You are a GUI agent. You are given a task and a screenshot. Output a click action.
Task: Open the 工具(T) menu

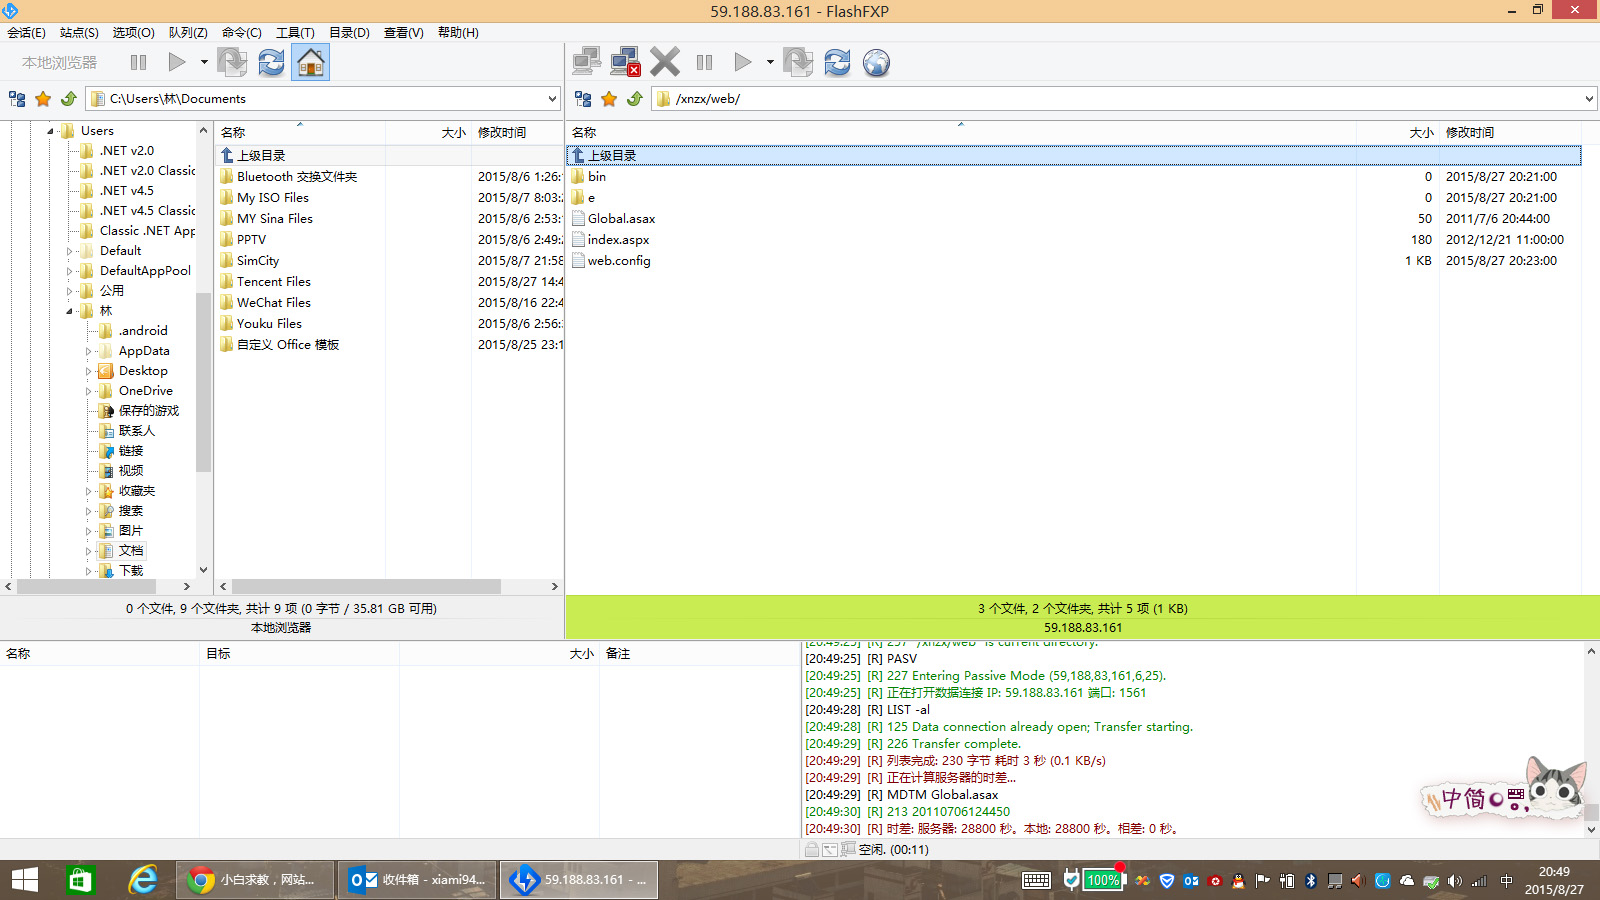[x=295, y=33]
